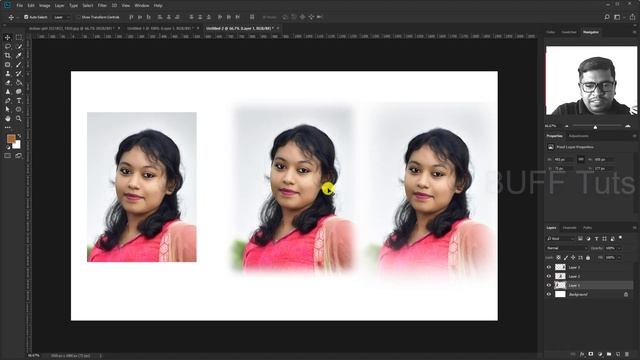Screen dimensions: 640x360
Task: Zoom out in Navigator panel
Action: (x=567, y=126)
